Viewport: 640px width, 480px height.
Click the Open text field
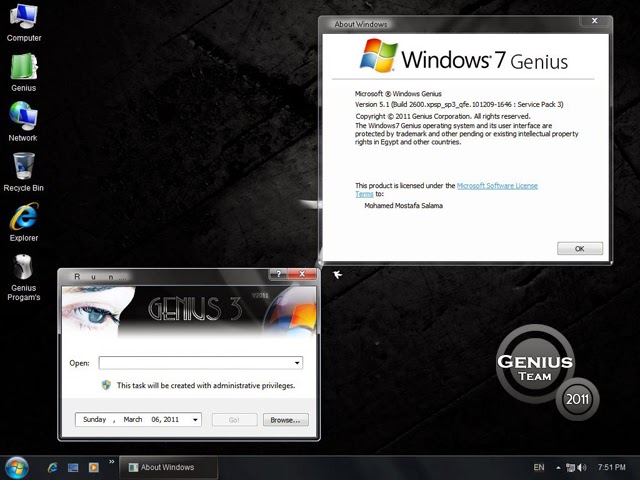[196, 362]
